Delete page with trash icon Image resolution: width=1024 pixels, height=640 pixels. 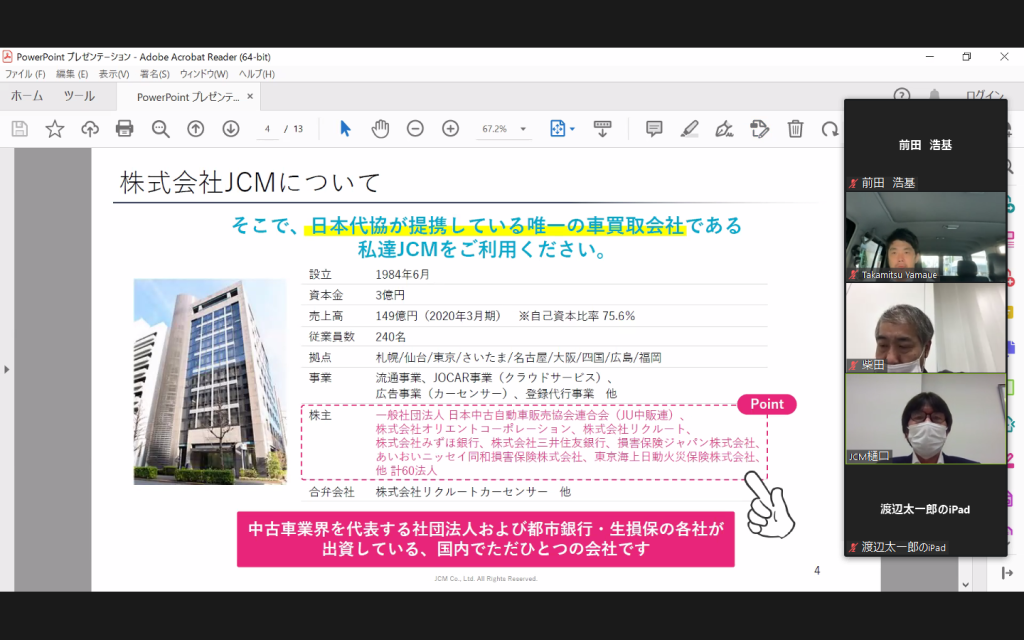(x=795, y=129)
